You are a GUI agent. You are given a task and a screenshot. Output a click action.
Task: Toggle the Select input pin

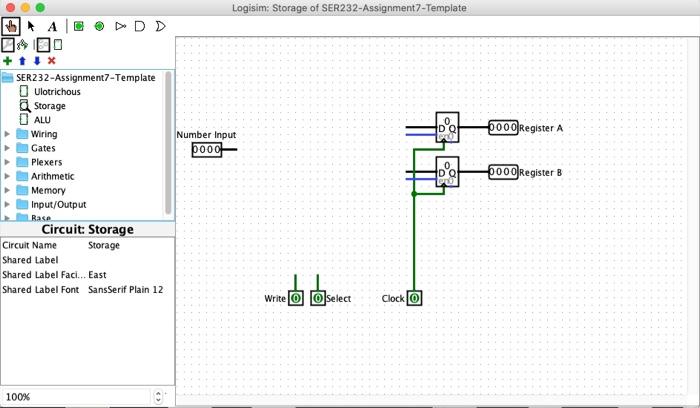[318, 298]
